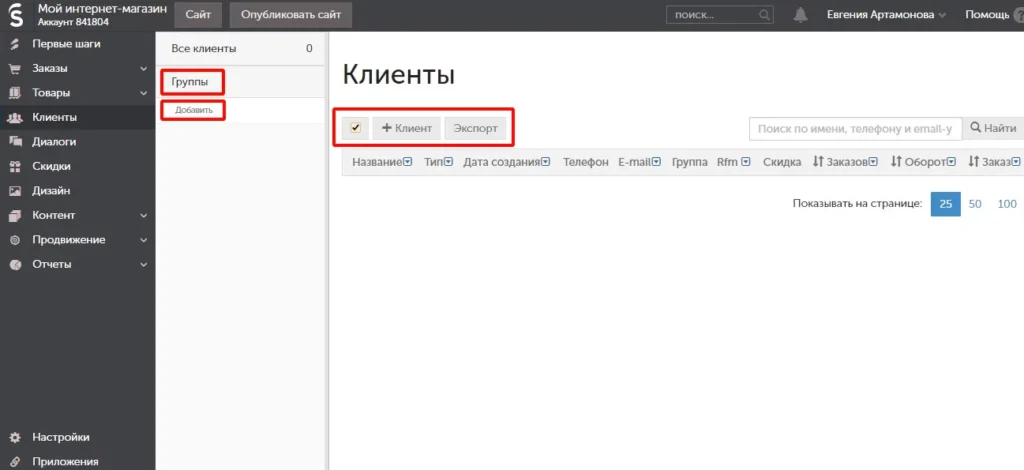Click the Телефон column header
Screen dimensions: 1024x470
tap(586, 162)
